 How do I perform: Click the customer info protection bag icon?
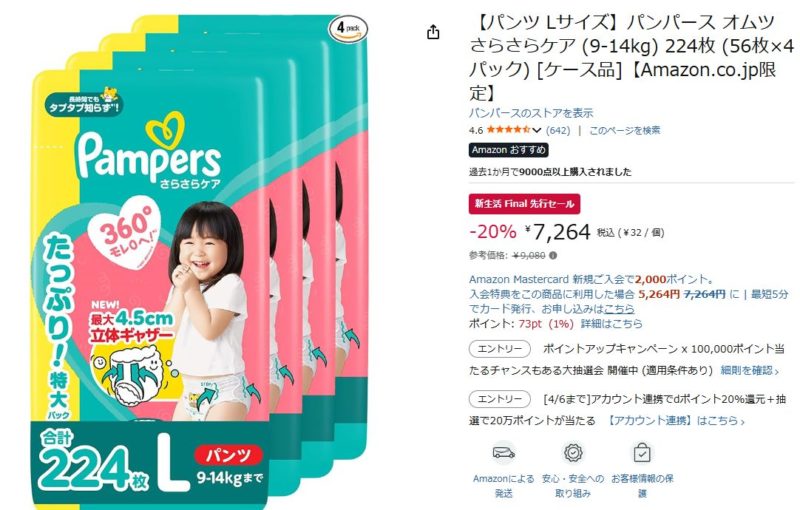click(x=642, y=453)
